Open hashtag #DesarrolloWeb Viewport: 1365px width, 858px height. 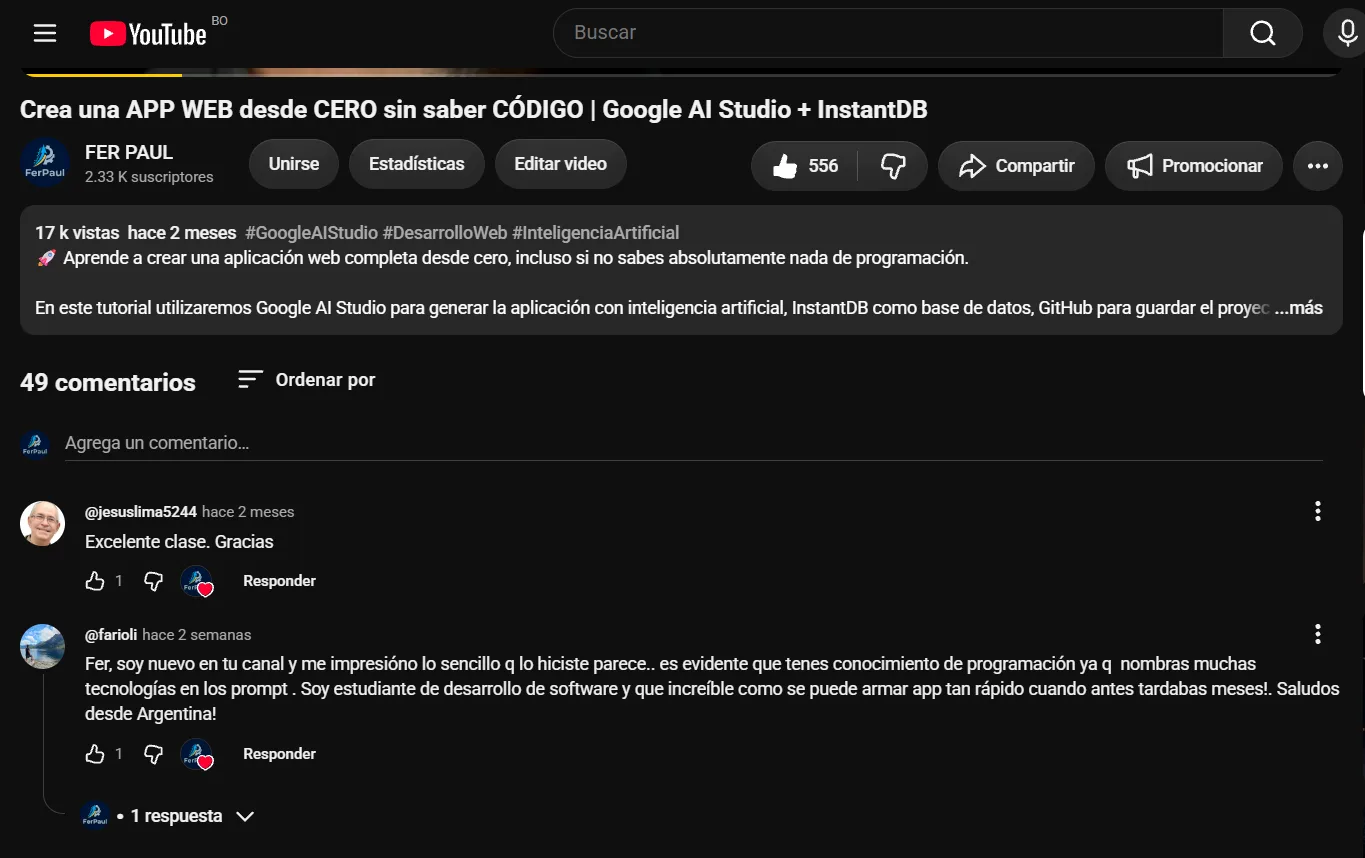(x=445, y=233)
